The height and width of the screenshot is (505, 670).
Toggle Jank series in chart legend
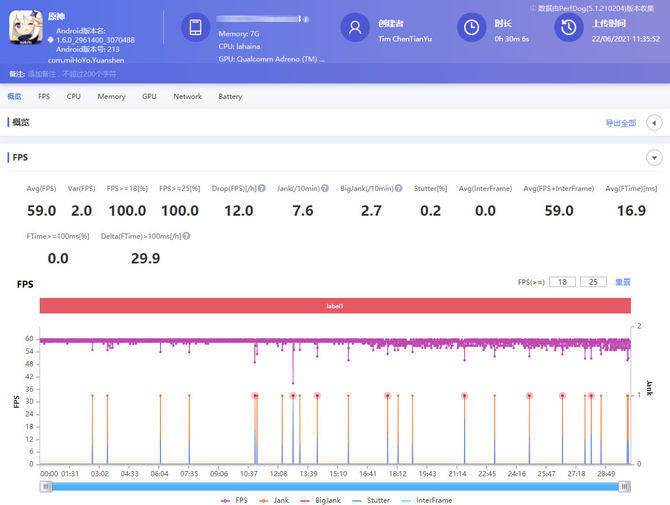[283, 499]
